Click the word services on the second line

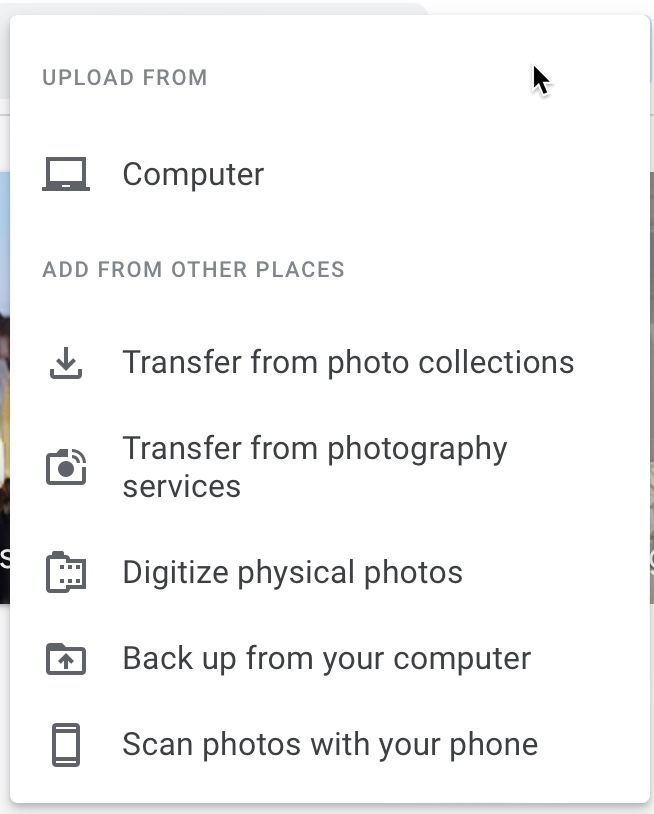pyautogui.click(x=182, y=487)
